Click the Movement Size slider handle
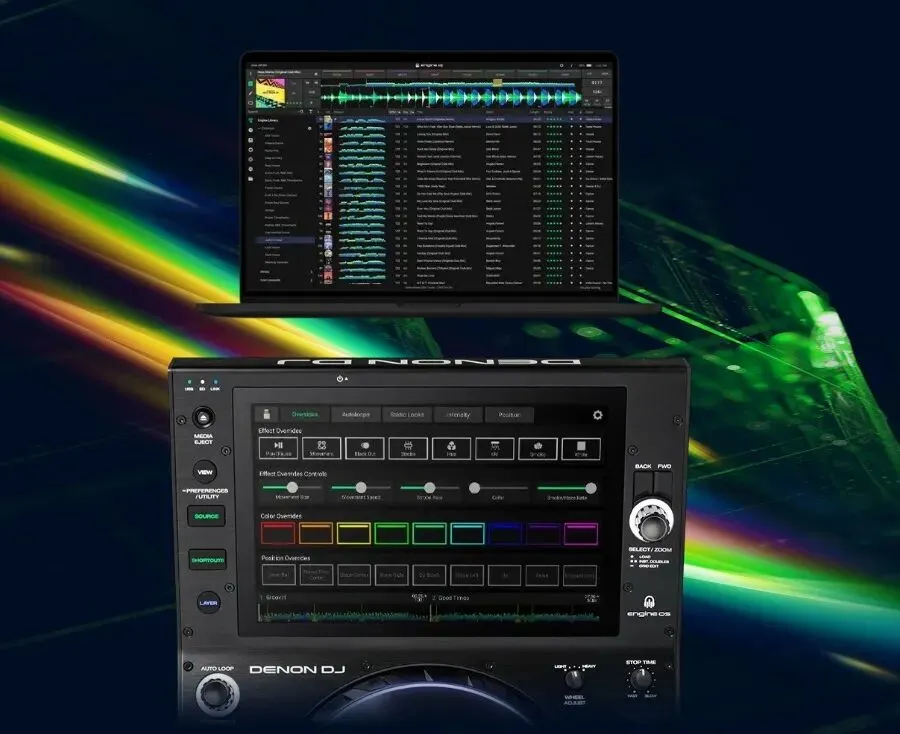This screenshot has height=734, width=900. [292, 487]
